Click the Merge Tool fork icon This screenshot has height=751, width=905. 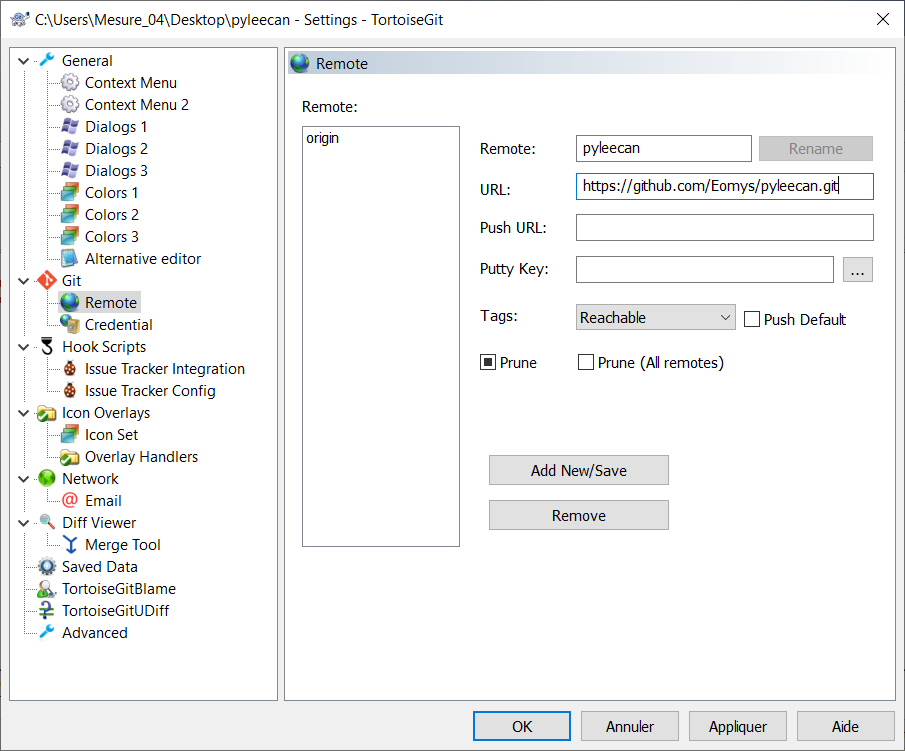(70, 544)
